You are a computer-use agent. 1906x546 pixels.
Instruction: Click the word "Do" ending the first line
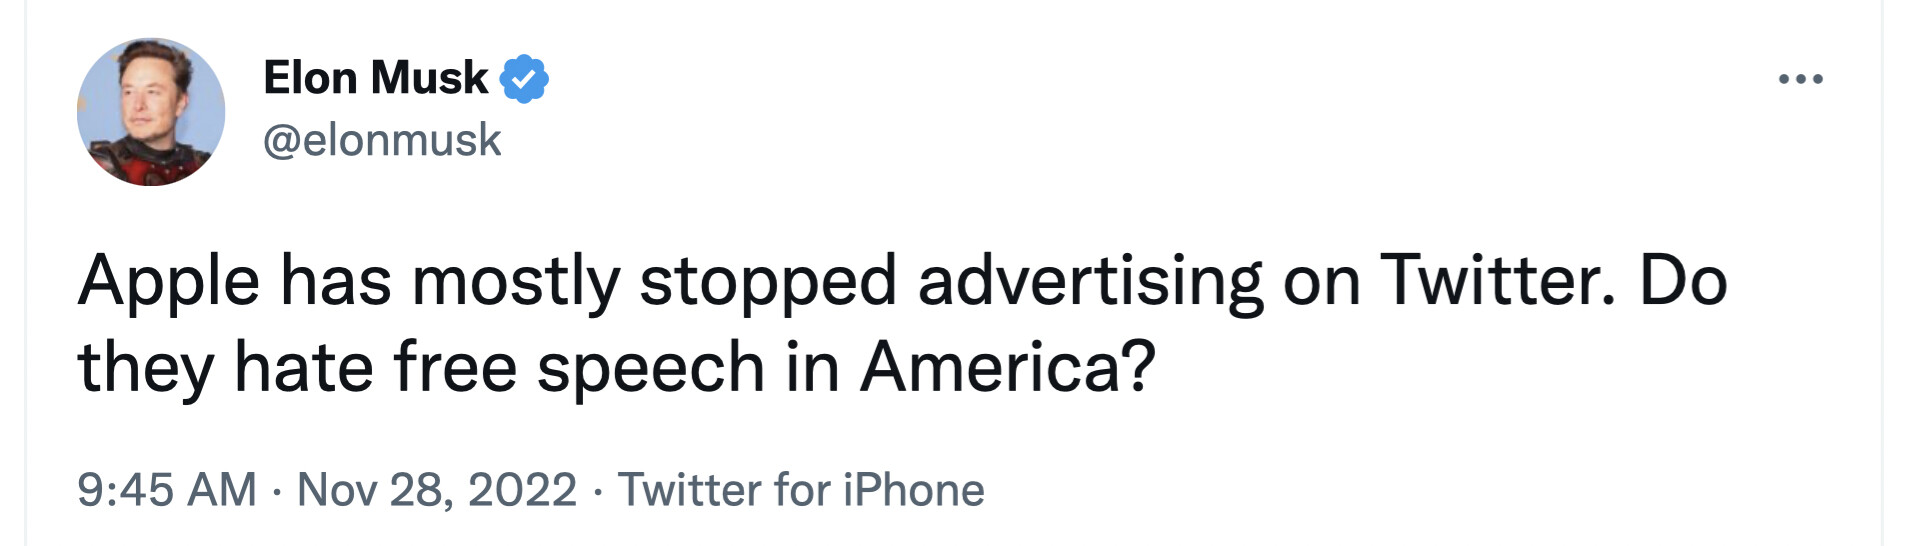coord(1683,280)
